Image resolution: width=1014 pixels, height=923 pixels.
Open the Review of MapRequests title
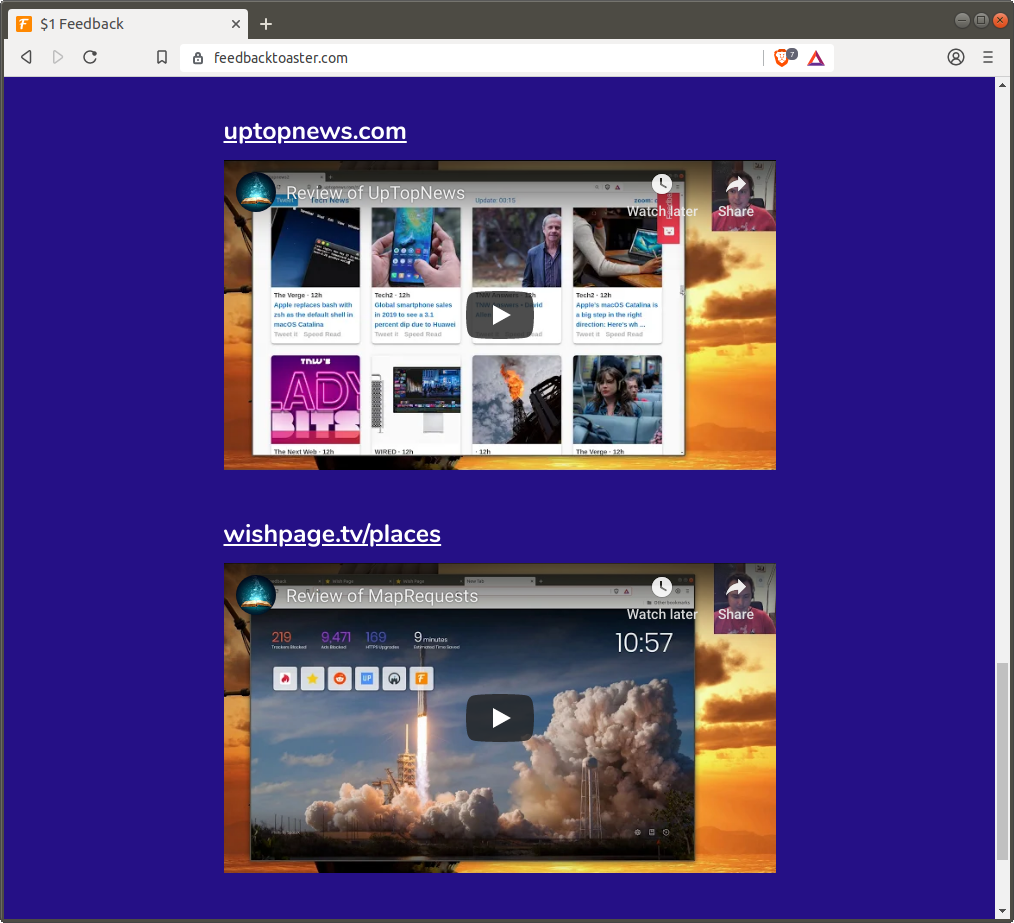click(x=382, y=596)
